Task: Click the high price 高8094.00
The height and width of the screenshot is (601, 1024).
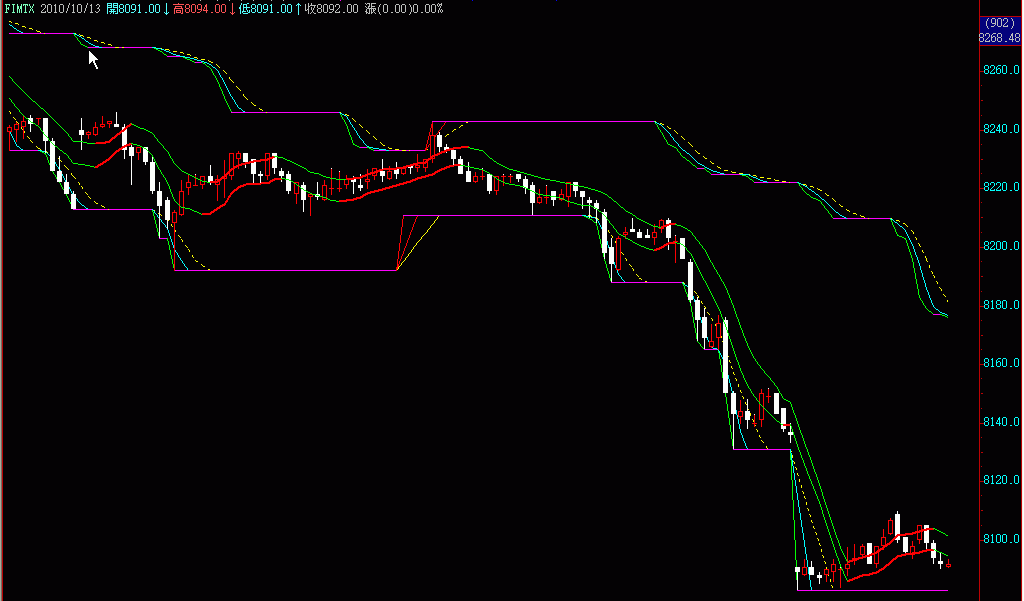Action: tap(200, 9)
